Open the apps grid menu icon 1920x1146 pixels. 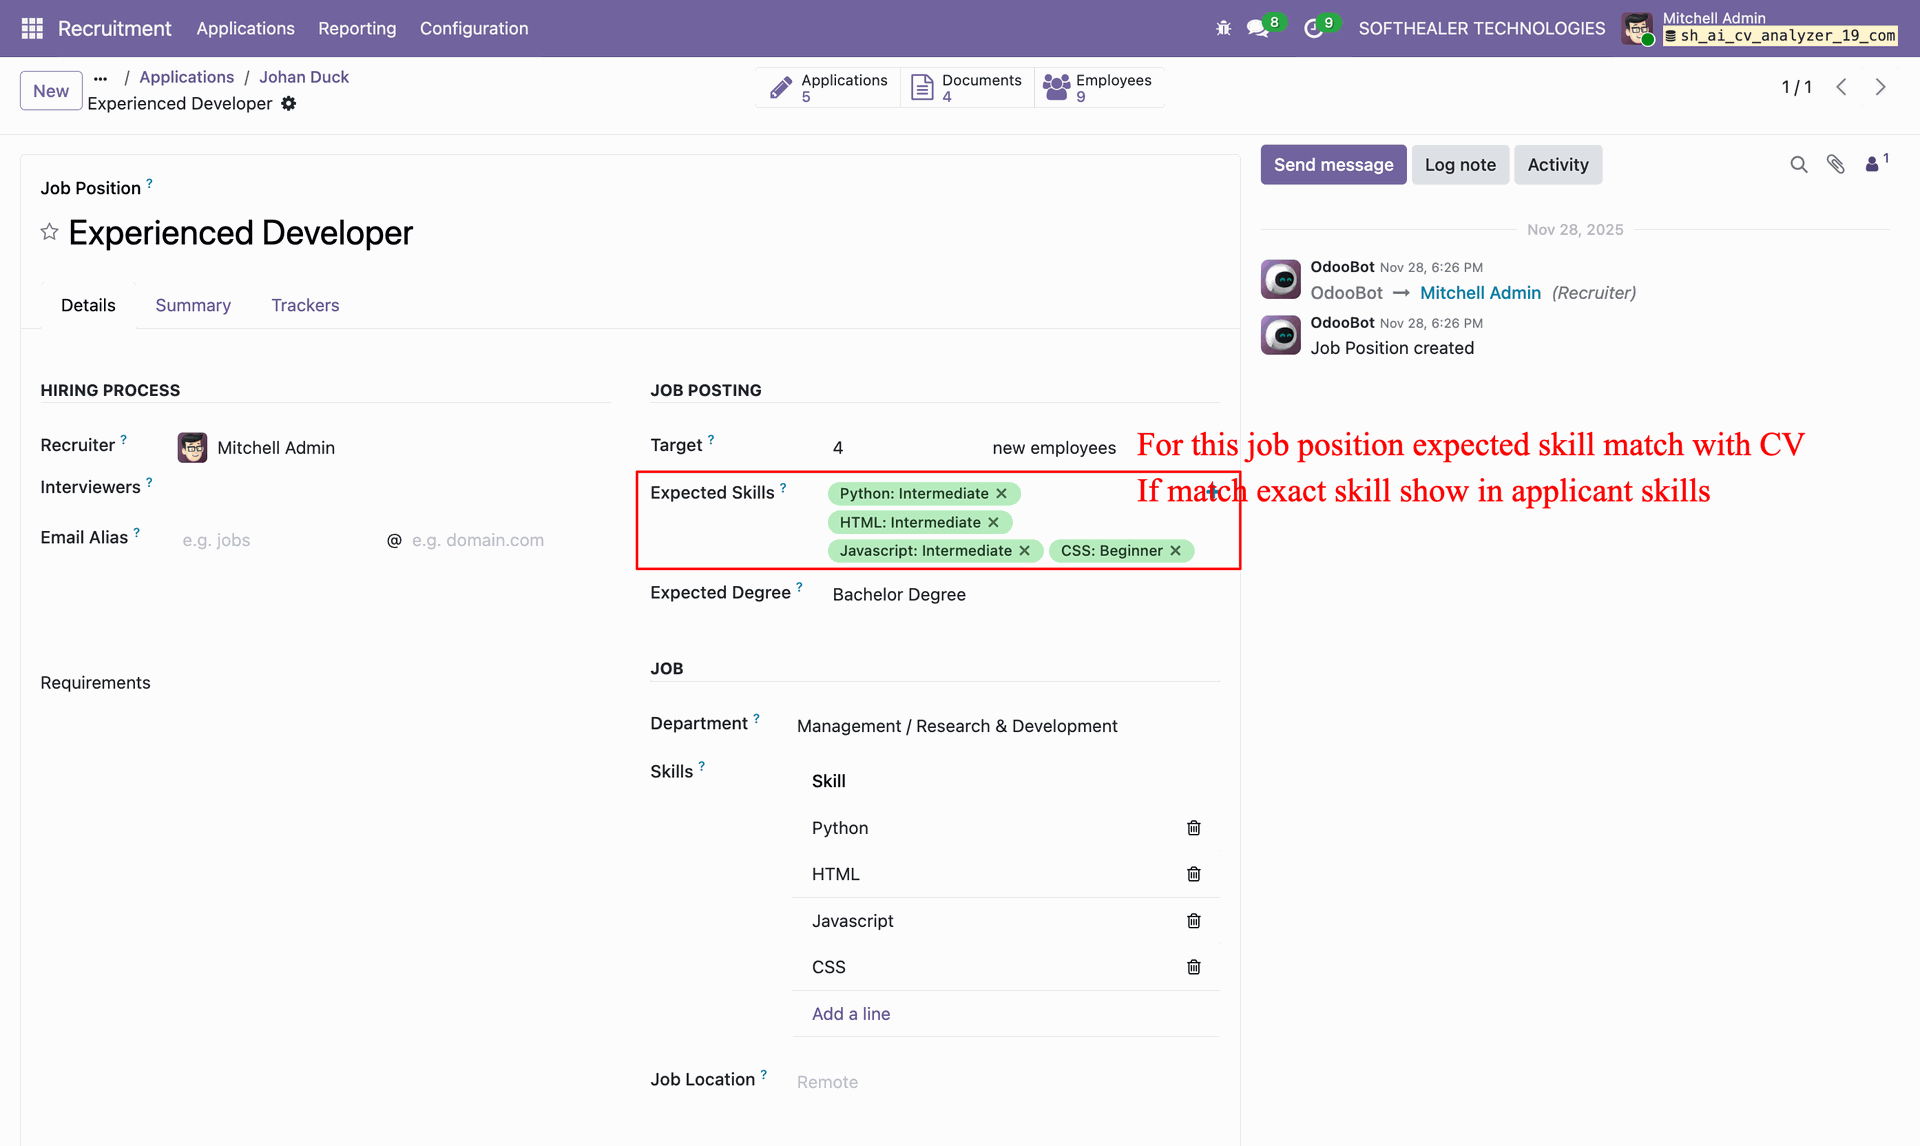coord(32,28)
